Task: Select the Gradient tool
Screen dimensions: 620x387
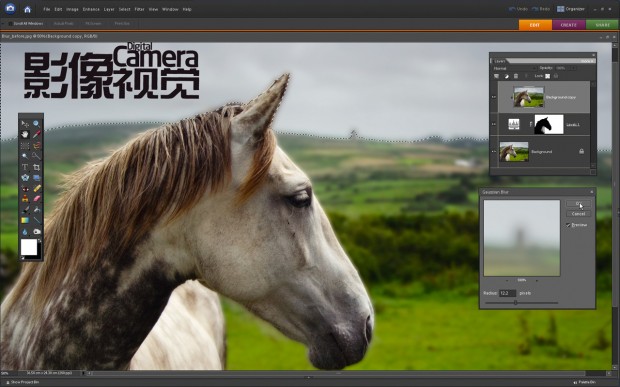Action: 25,220
